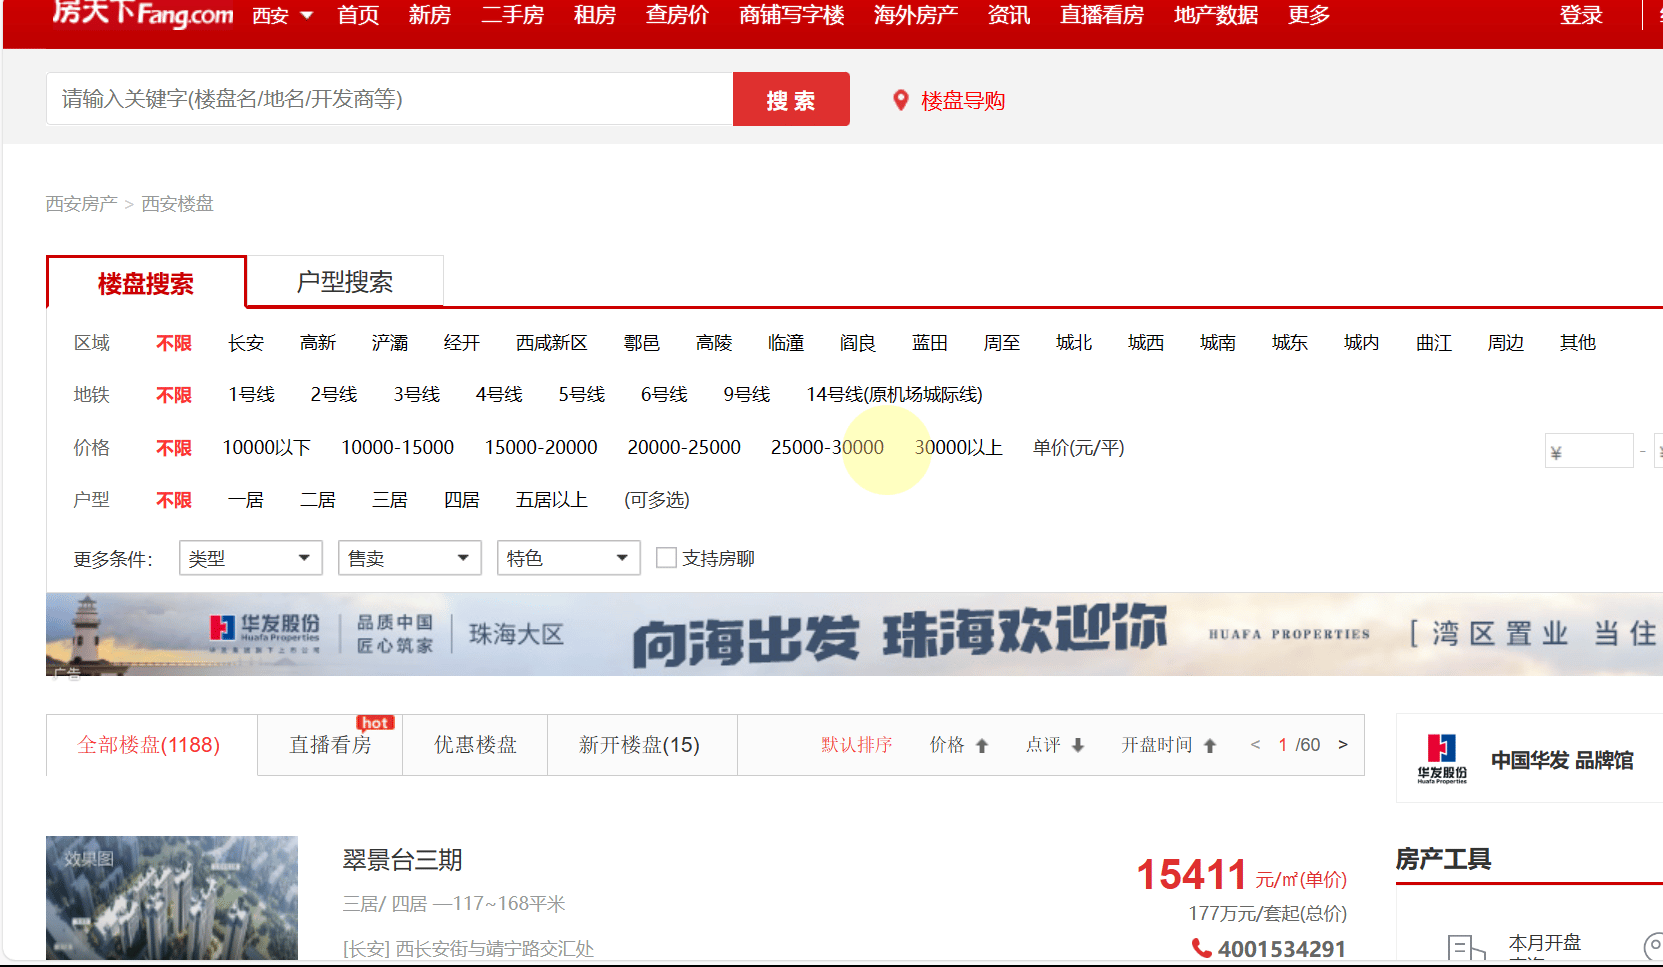Open the 翠景台三期 listing title
This screenshot has width=1663, height=967.
coord(403,860)
